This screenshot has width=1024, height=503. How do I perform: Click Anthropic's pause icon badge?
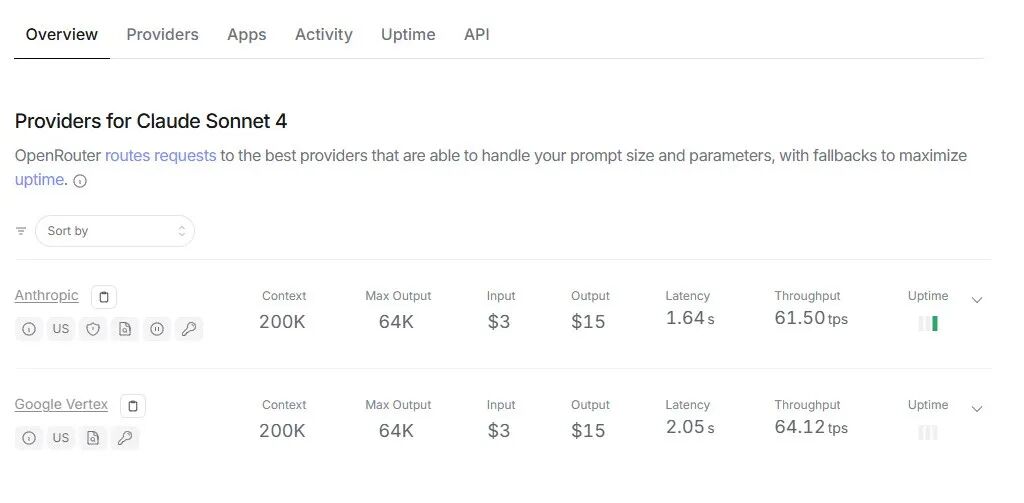click(x=156, y=329)
